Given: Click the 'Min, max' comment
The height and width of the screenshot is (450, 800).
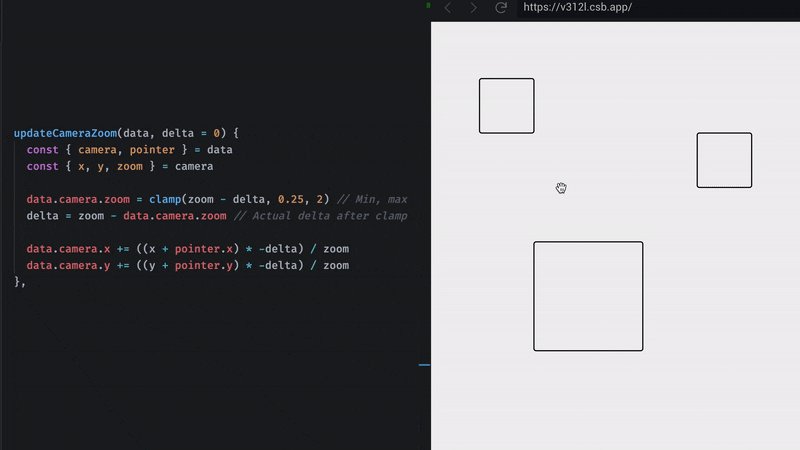Looking at the screenshot, I should tap(372, 199).
